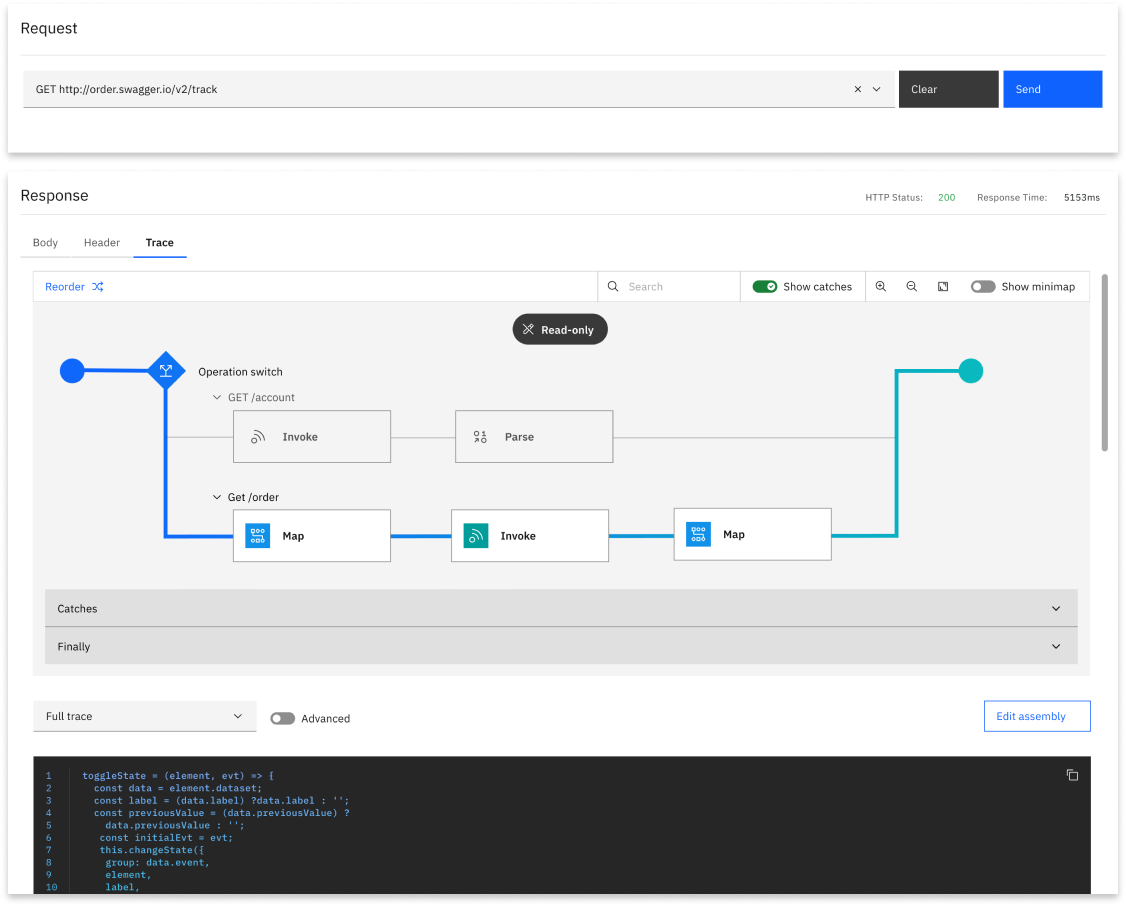Open the request URL dropdown chevron
Viewport: 1126px width, 906px height.
(876, 89)
